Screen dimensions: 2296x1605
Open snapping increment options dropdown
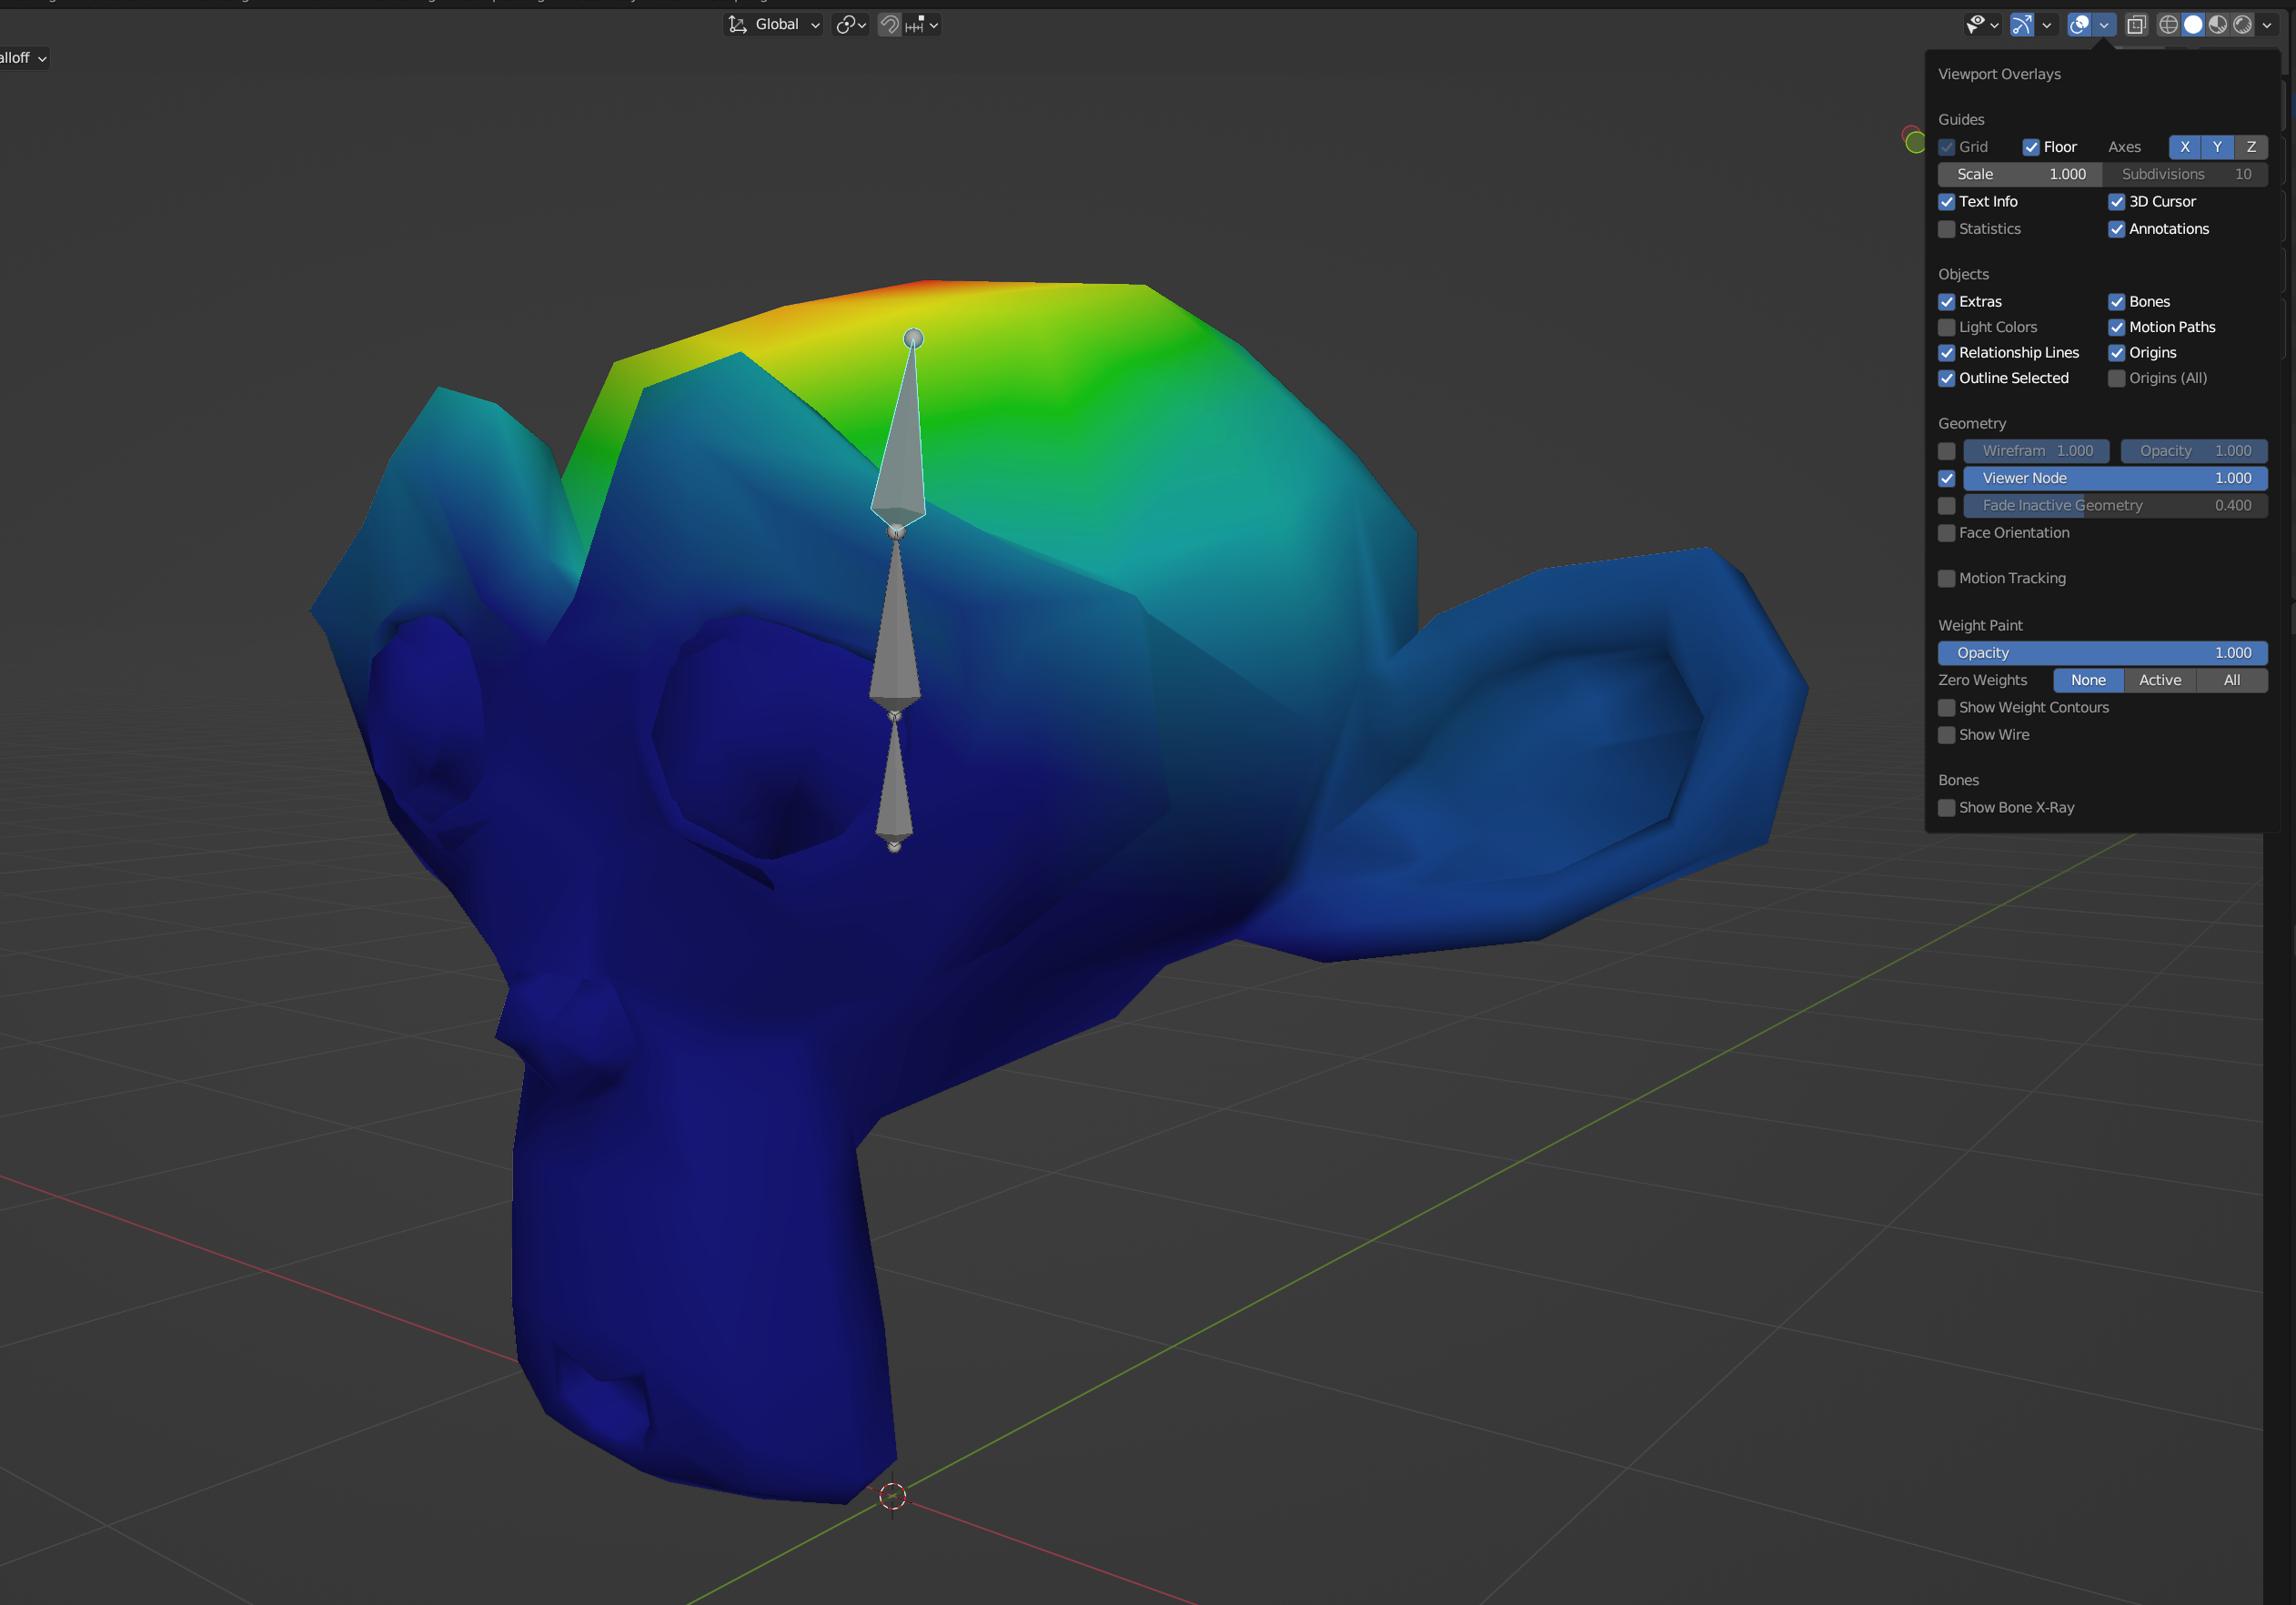tap(922, 25)
